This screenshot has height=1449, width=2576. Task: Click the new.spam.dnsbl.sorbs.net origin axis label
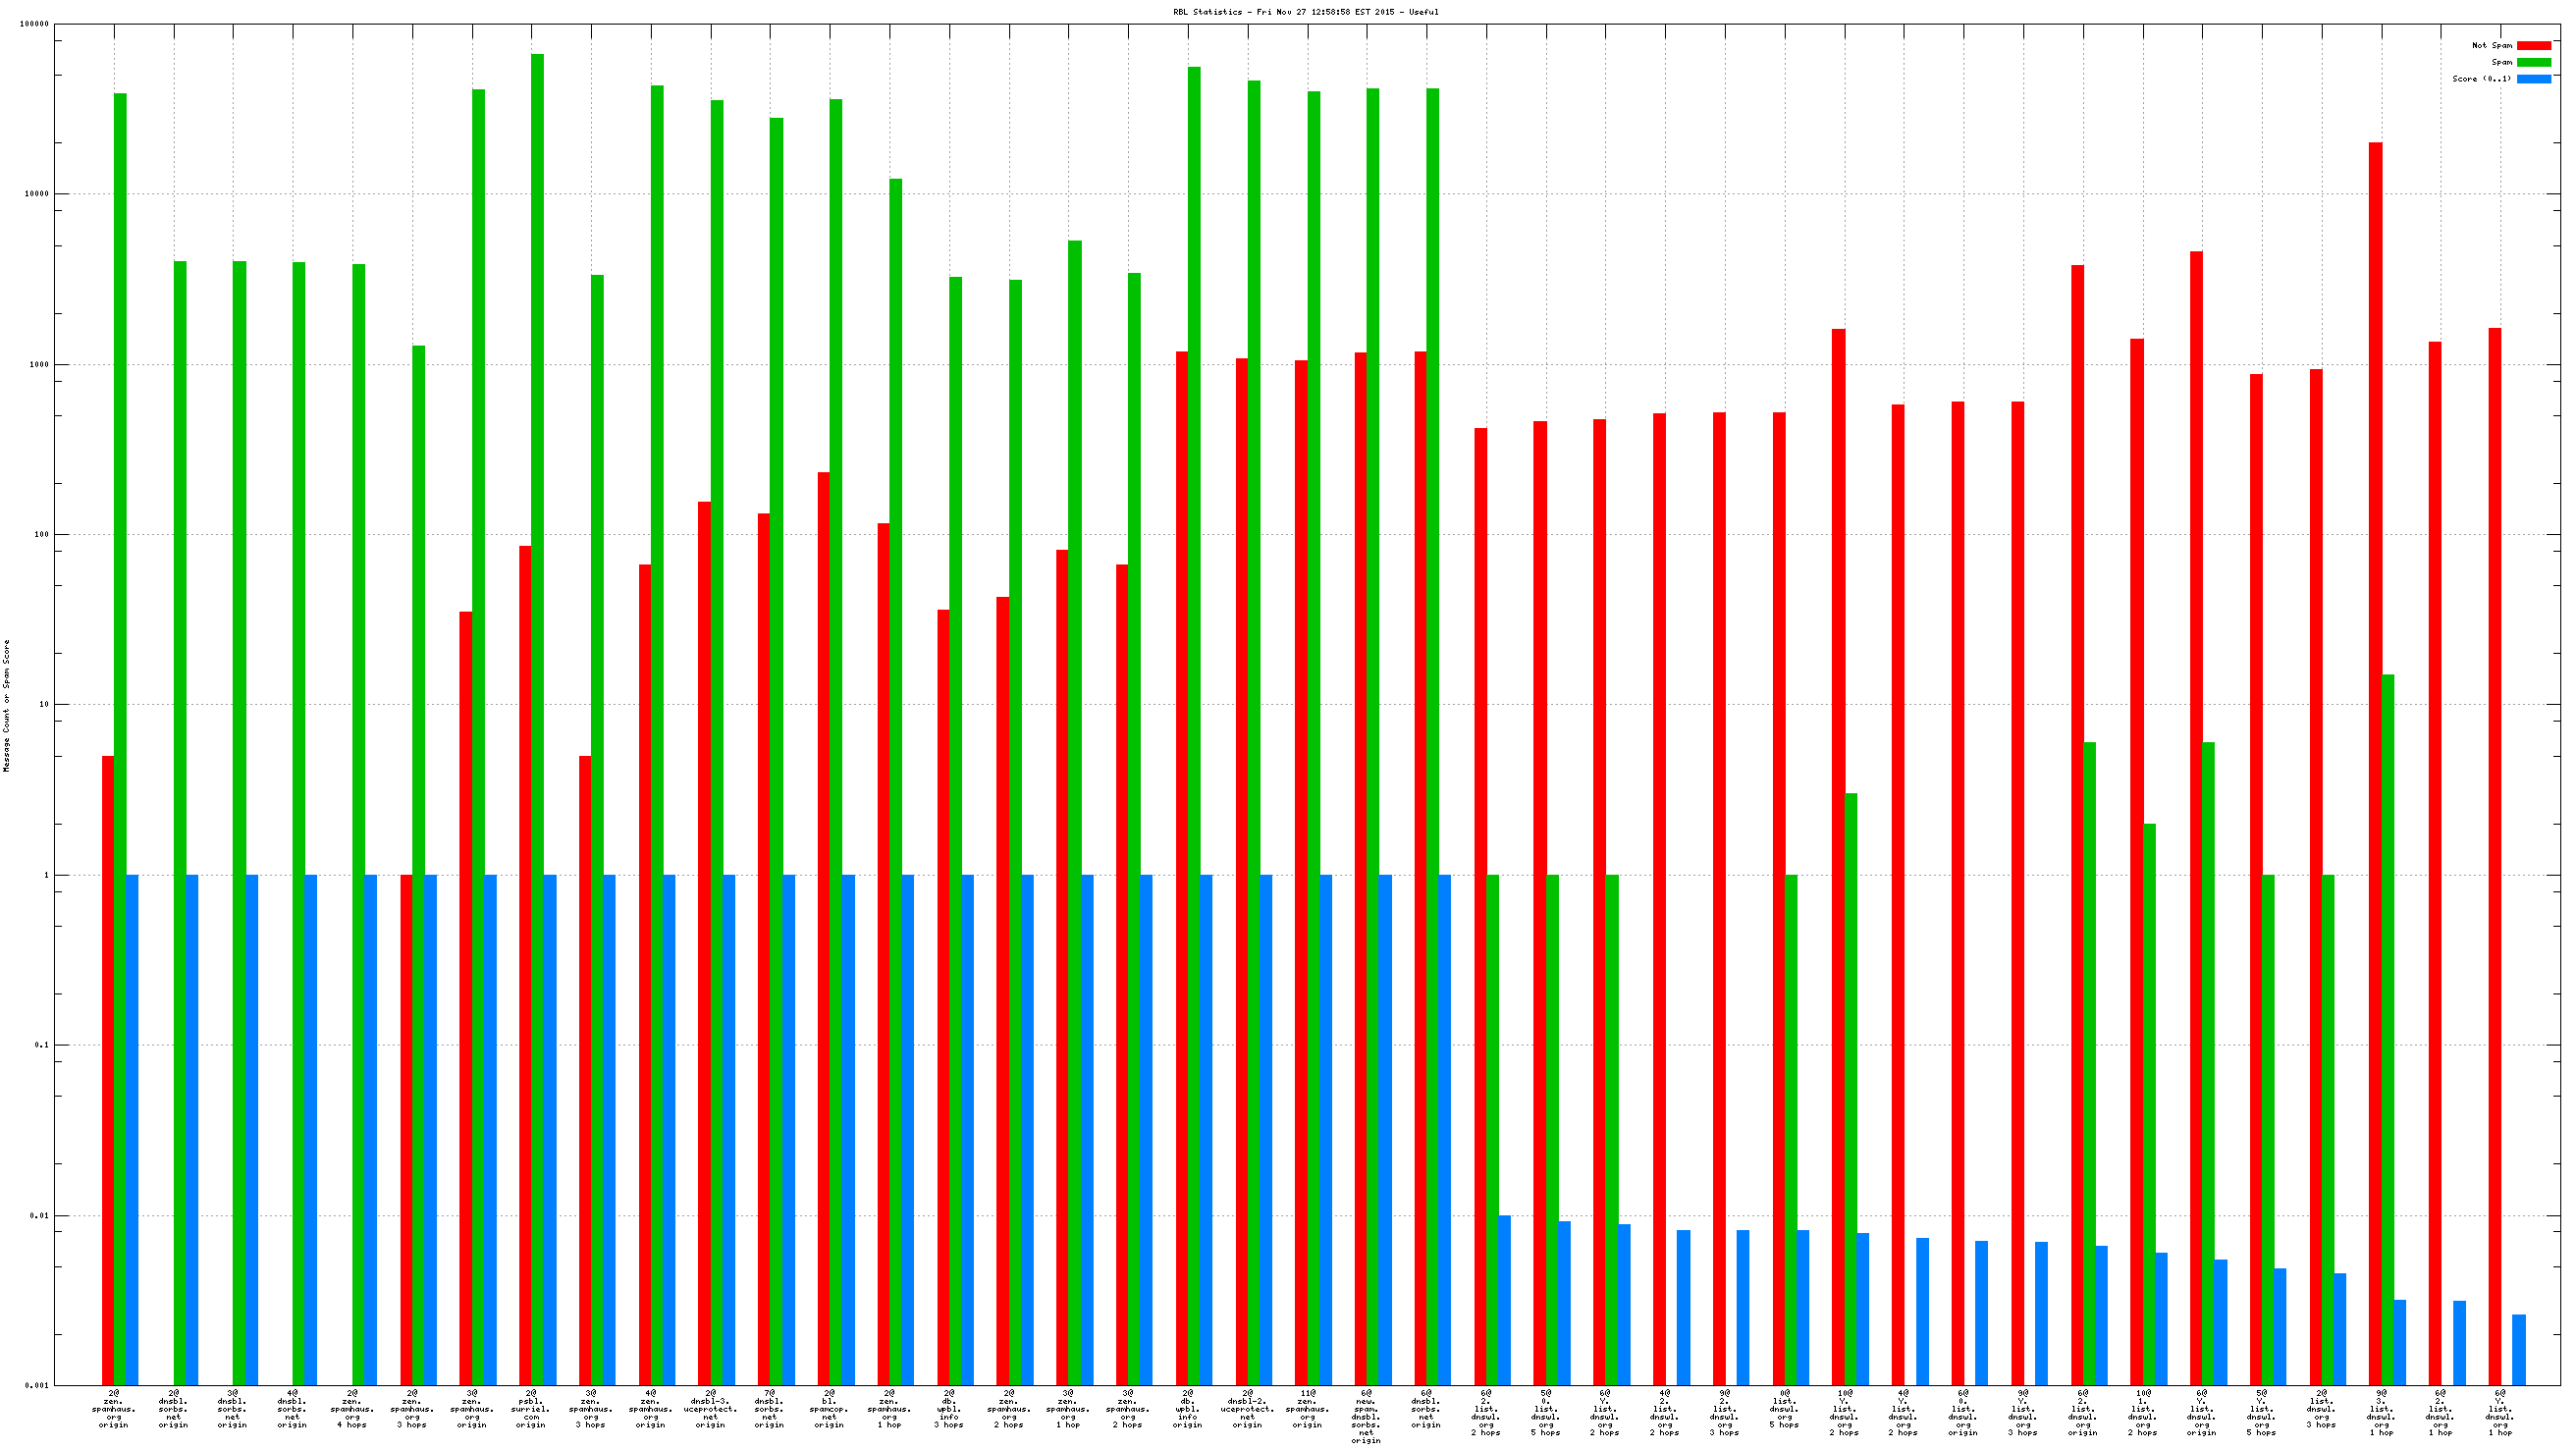click(x=1366, y=1416)
